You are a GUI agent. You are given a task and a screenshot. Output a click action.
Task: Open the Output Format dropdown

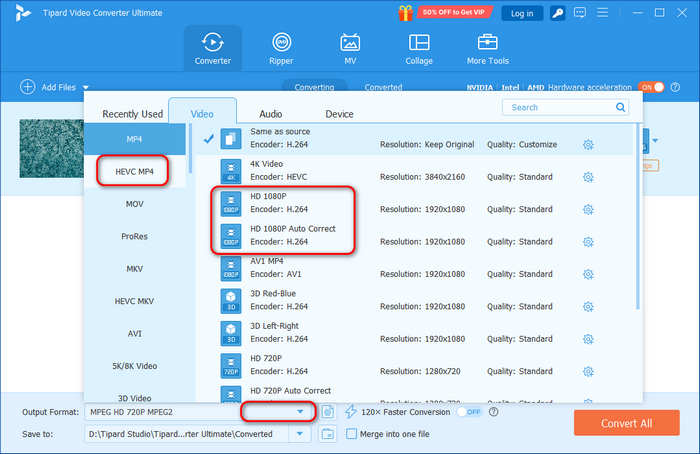coord(300,412)
